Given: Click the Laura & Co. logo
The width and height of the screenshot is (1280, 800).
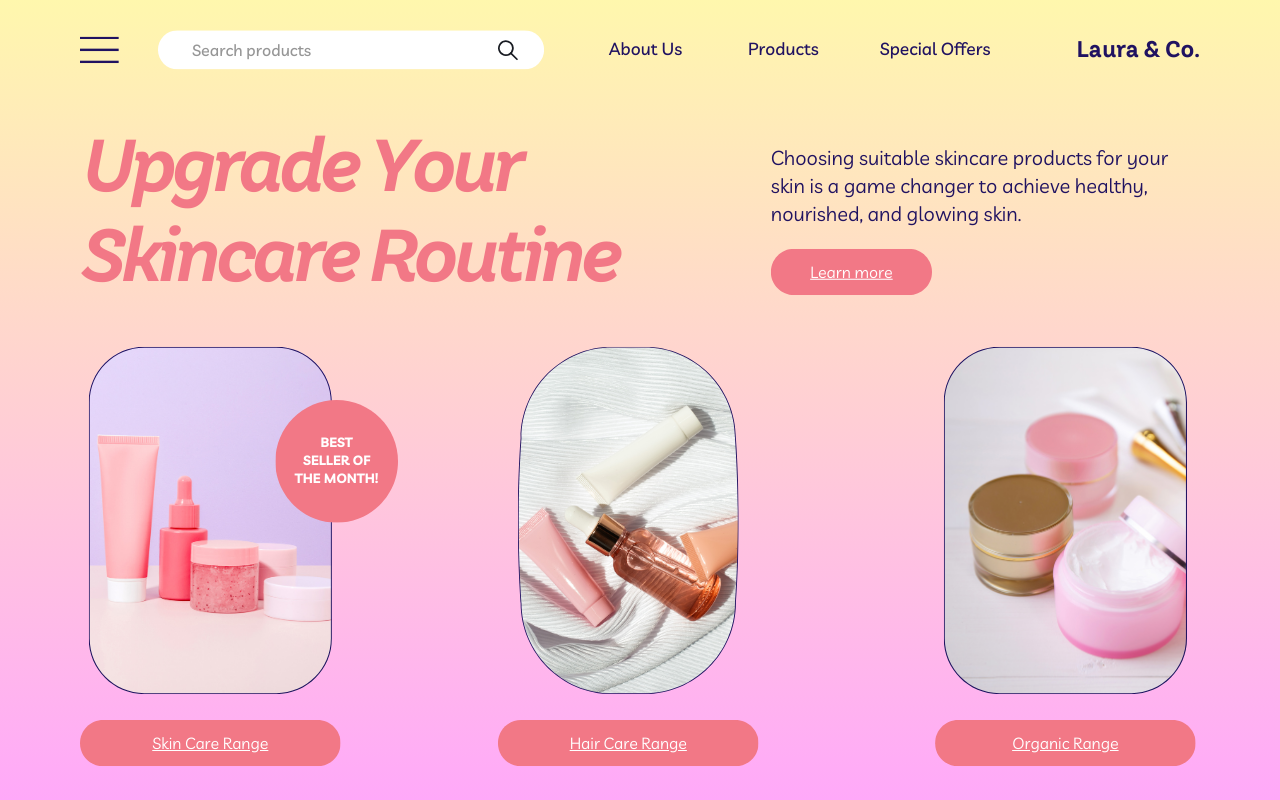Looking at the screenshot, I should point(1138,49).
